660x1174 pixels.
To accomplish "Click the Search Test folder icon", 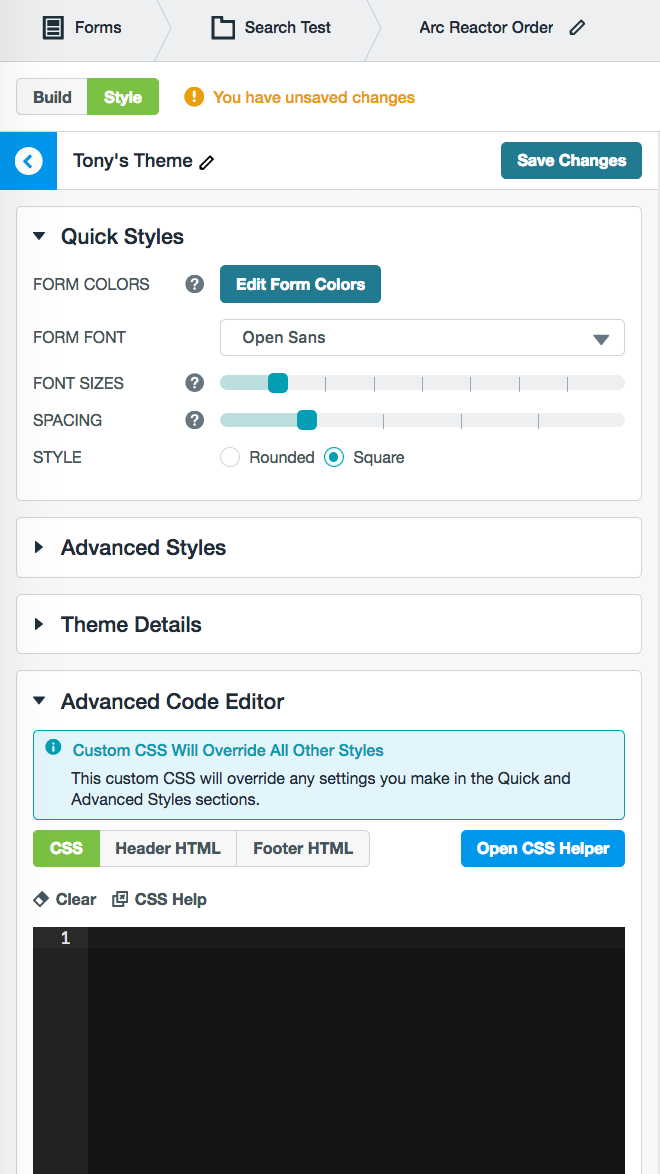I will (x=222, y=28).
